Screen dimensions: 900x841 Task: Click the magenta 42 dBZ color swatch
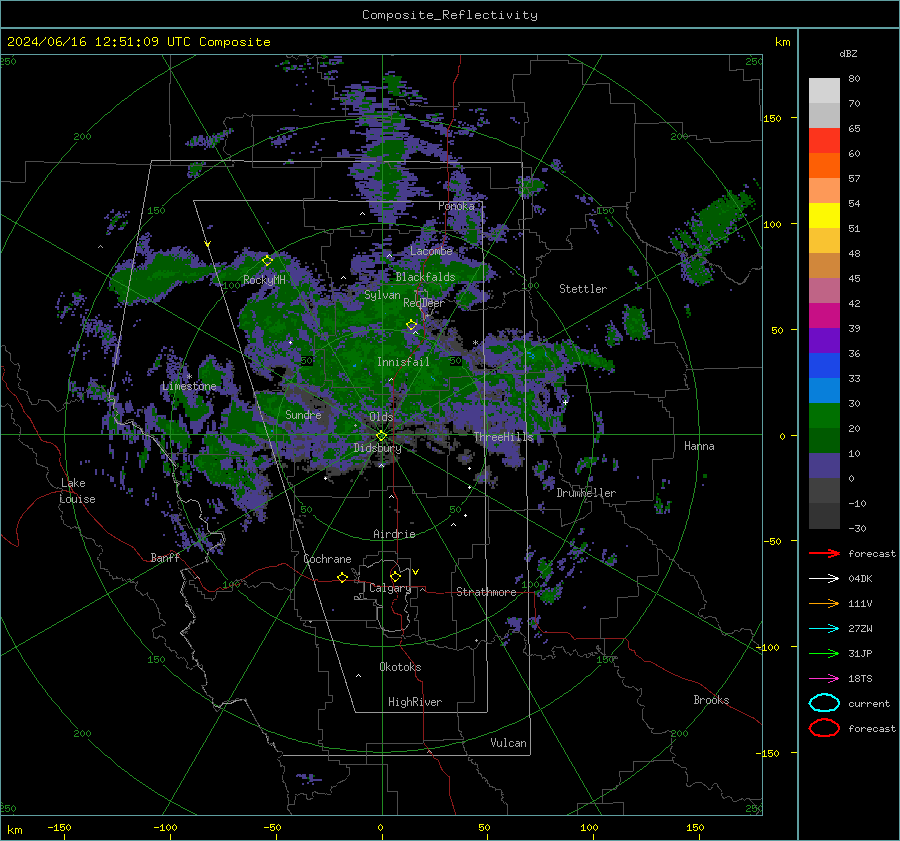tap(824, 315)
